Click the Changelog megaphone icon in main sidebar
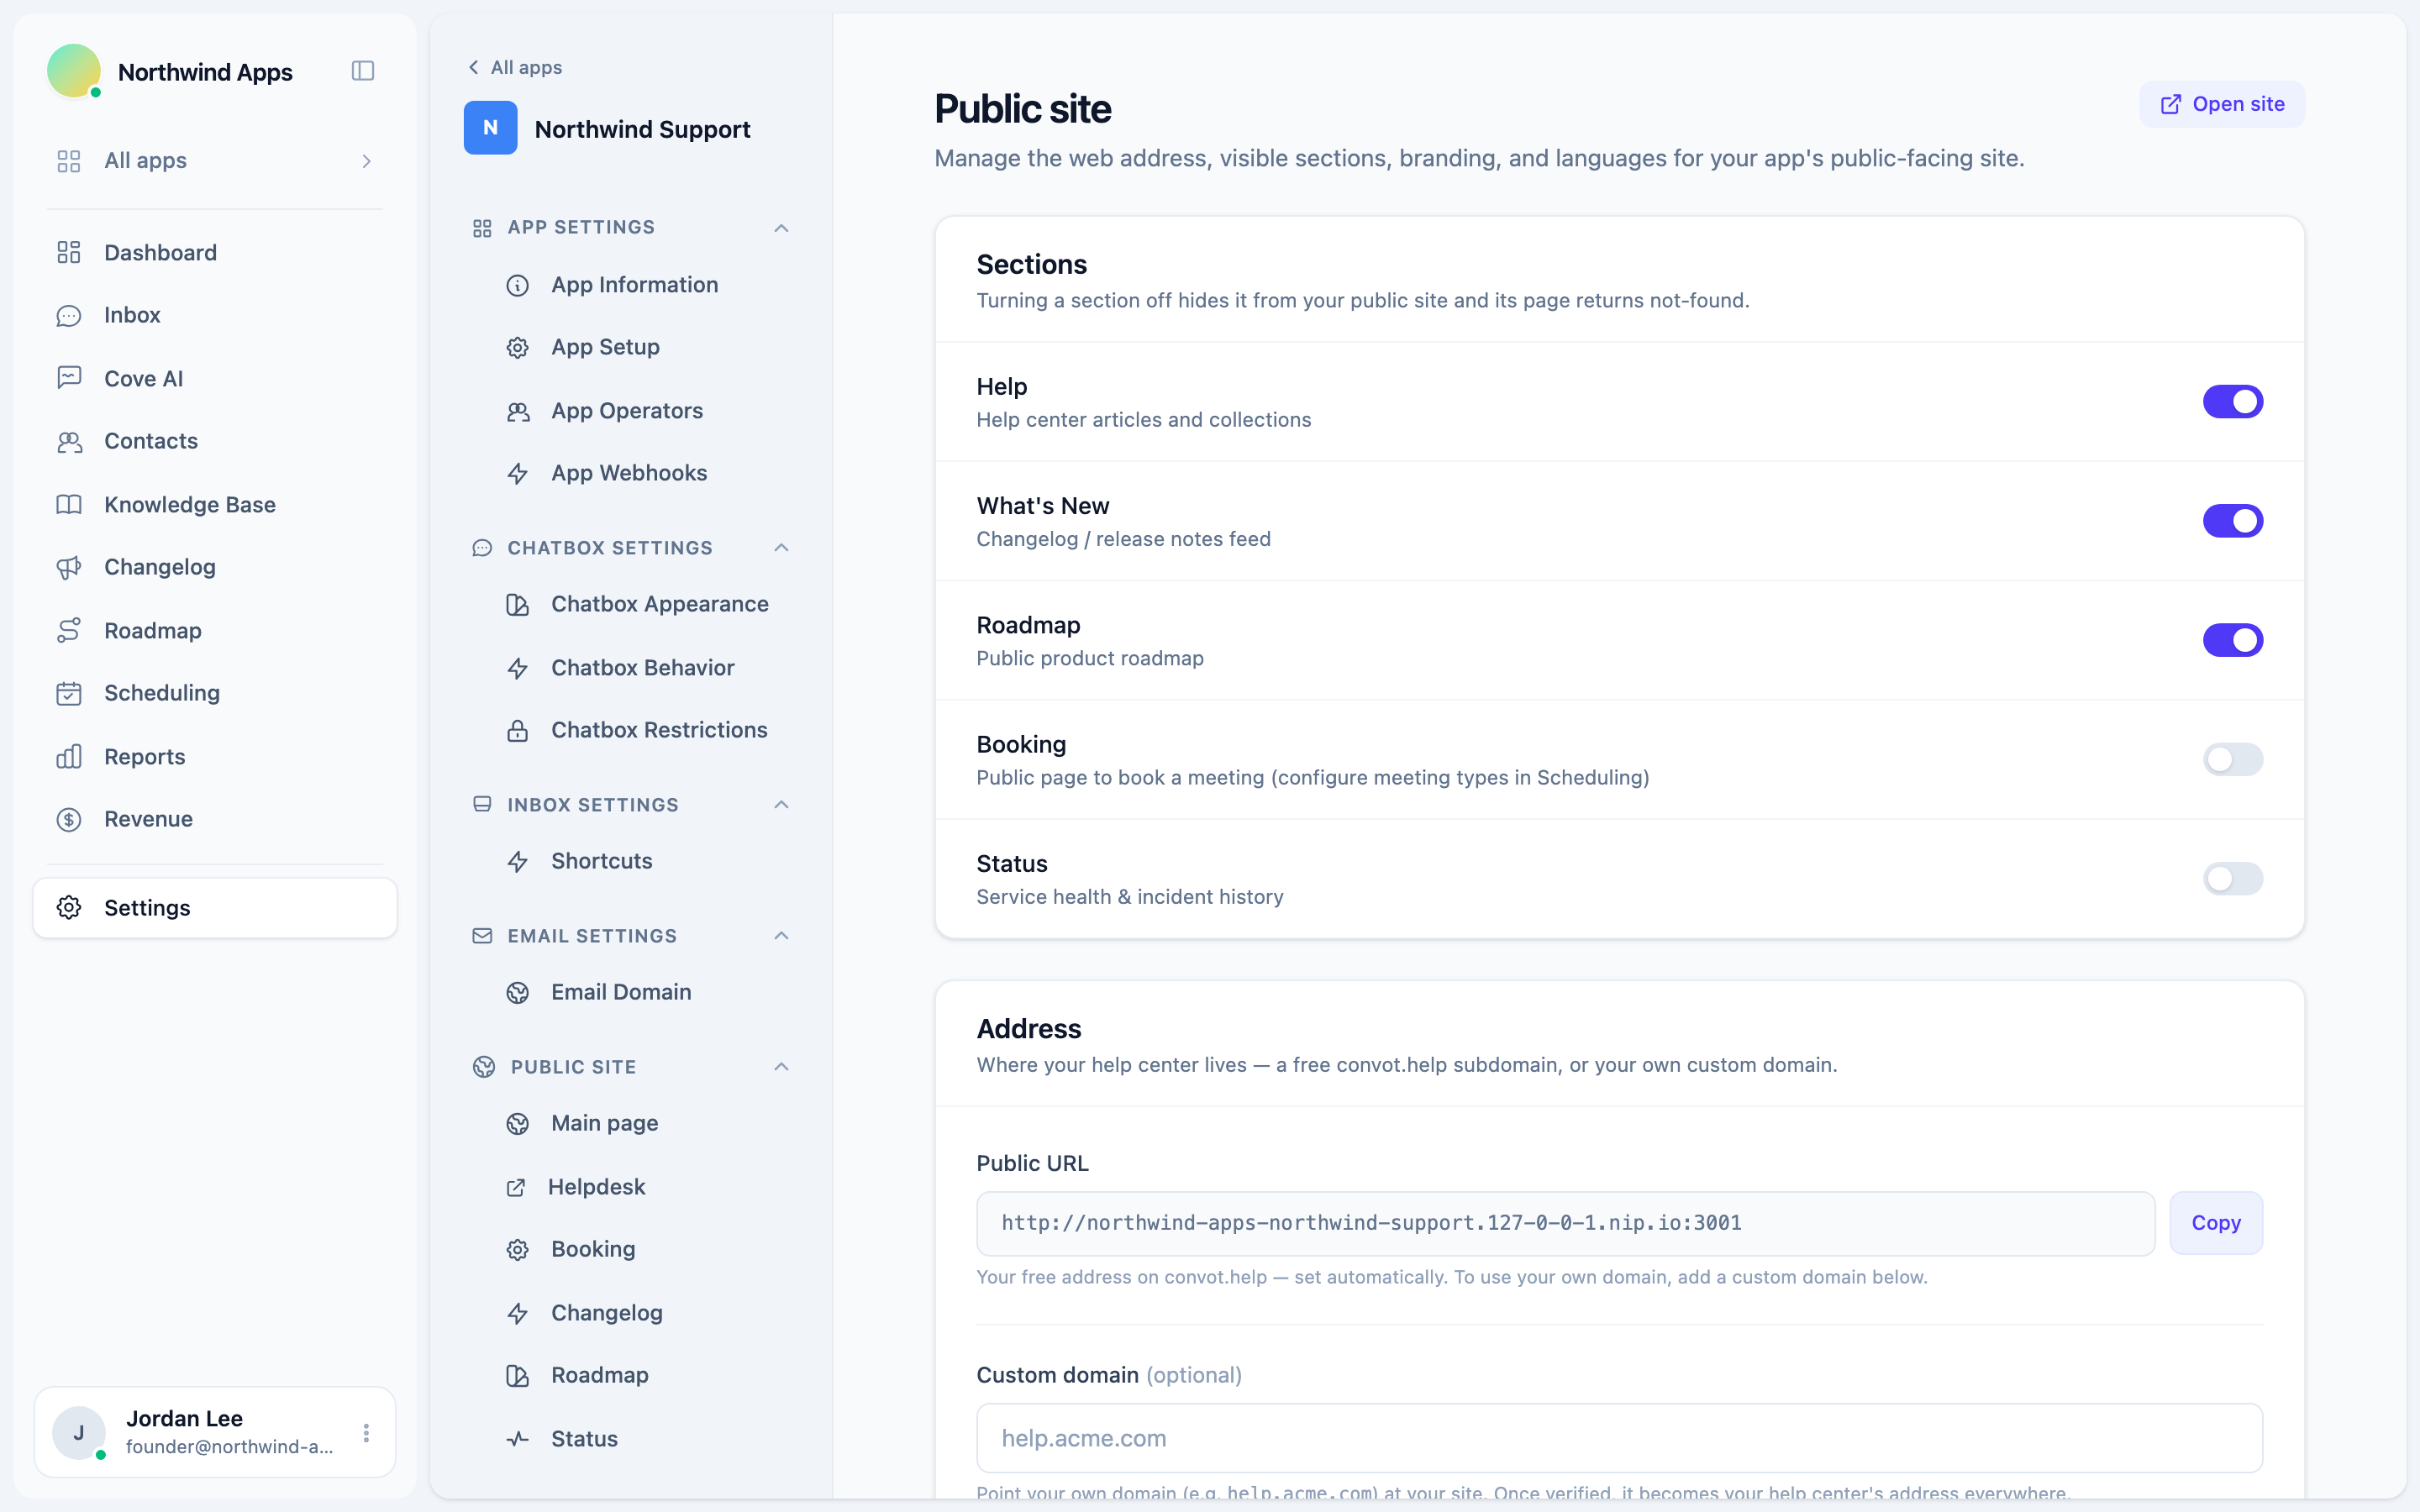Screen dimensions: 2420x1512 [x=69, y=567]
